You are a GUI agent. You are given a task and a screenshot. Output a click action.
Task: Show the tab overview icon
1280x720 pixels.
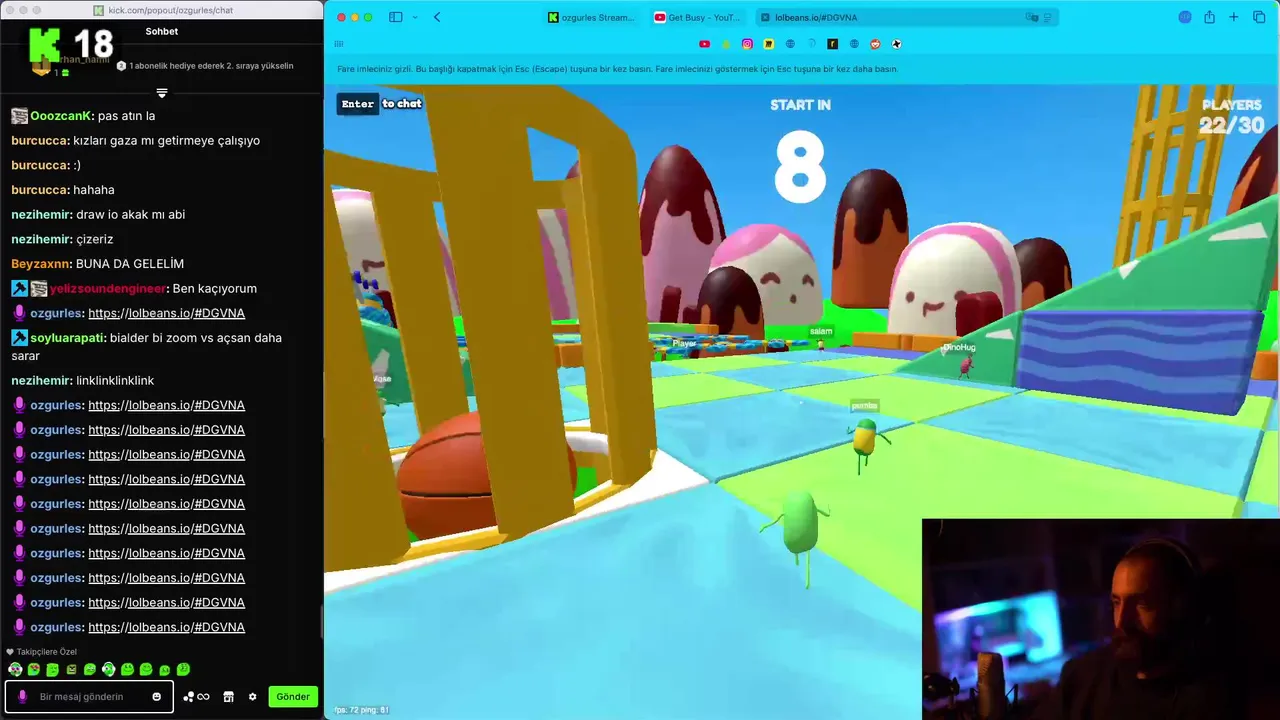click(x=1259, y=17)
